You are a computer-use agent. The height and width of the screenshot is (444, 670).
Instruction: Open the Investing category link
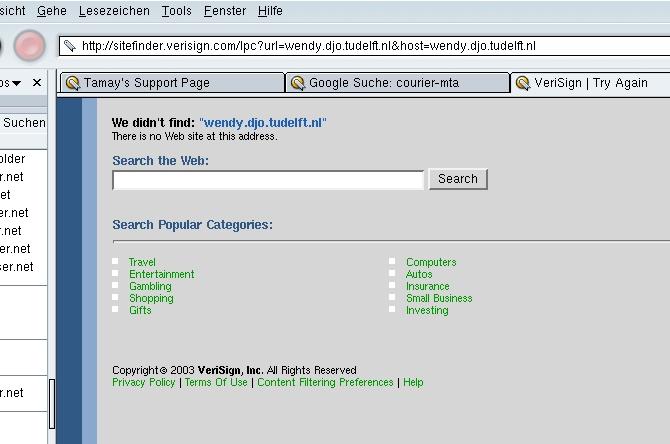pyautogui.click(x=427, y=310)
